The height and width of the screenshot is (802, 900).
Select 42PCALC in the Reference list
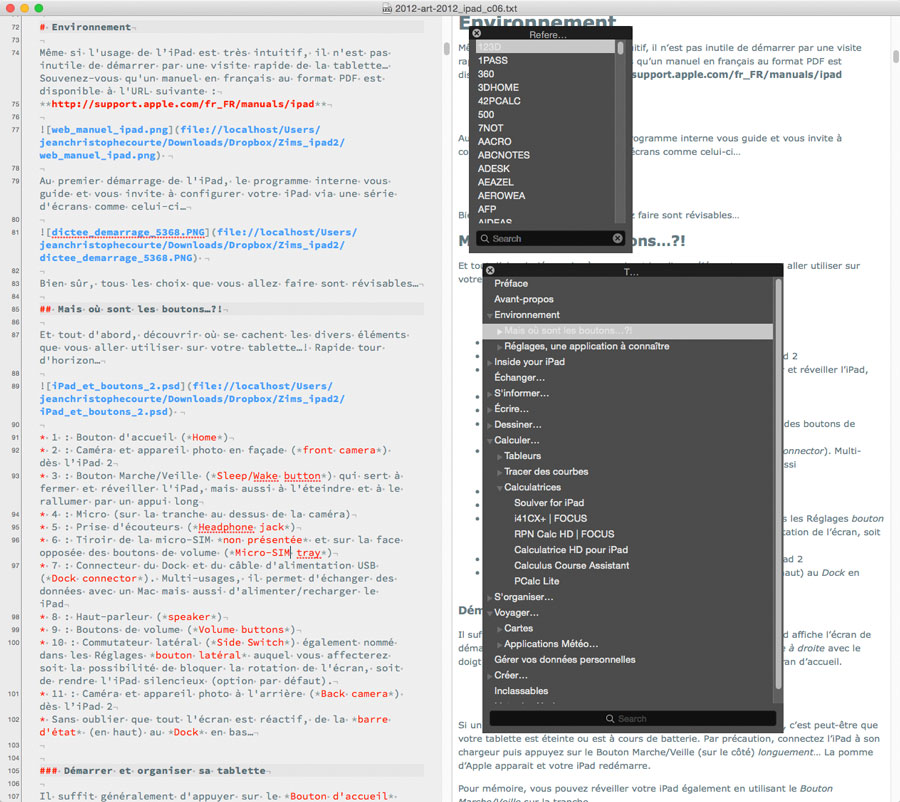click(499, 101)
